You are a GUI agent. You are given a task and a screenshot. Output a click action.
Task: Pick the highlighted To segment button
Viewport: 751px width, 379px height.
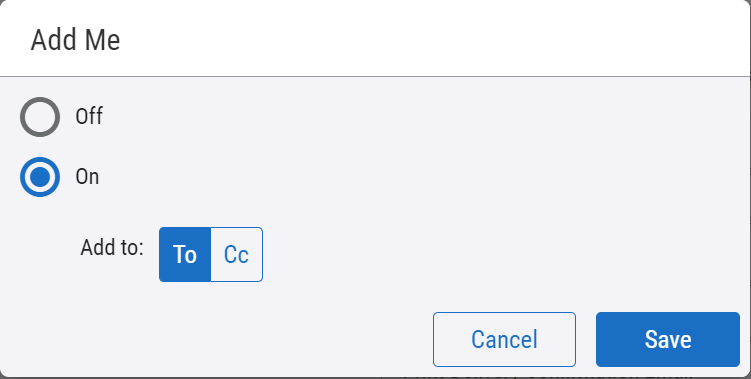click(x=185, y=254)
